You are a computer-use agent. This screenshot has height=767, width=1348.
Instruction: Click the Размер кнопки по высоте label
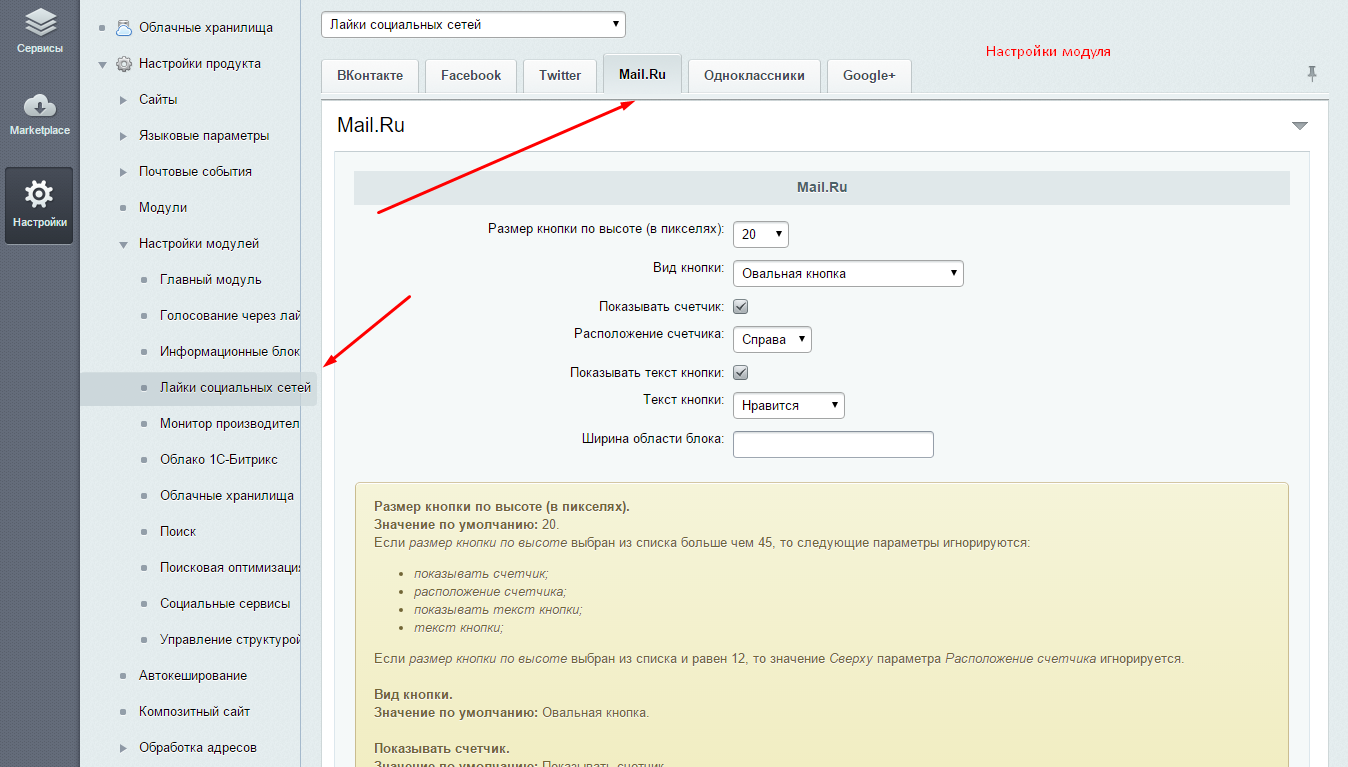point(606,228)
